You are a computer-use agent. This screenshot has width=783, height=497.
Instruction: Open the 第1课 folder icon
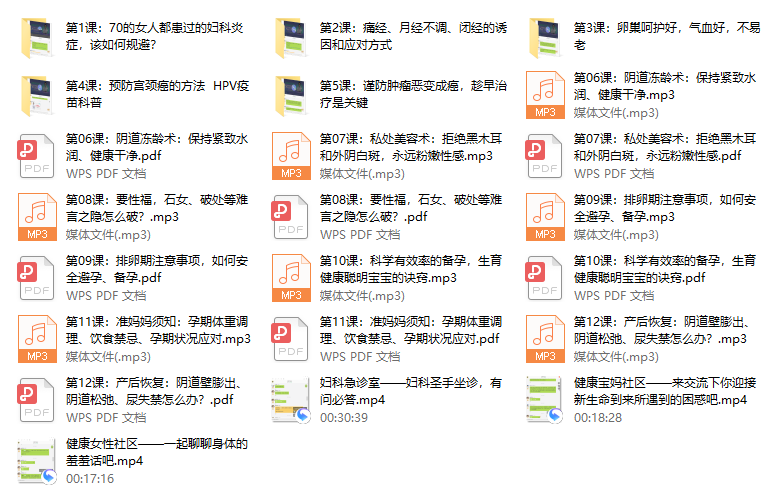(x=37, y=38)
